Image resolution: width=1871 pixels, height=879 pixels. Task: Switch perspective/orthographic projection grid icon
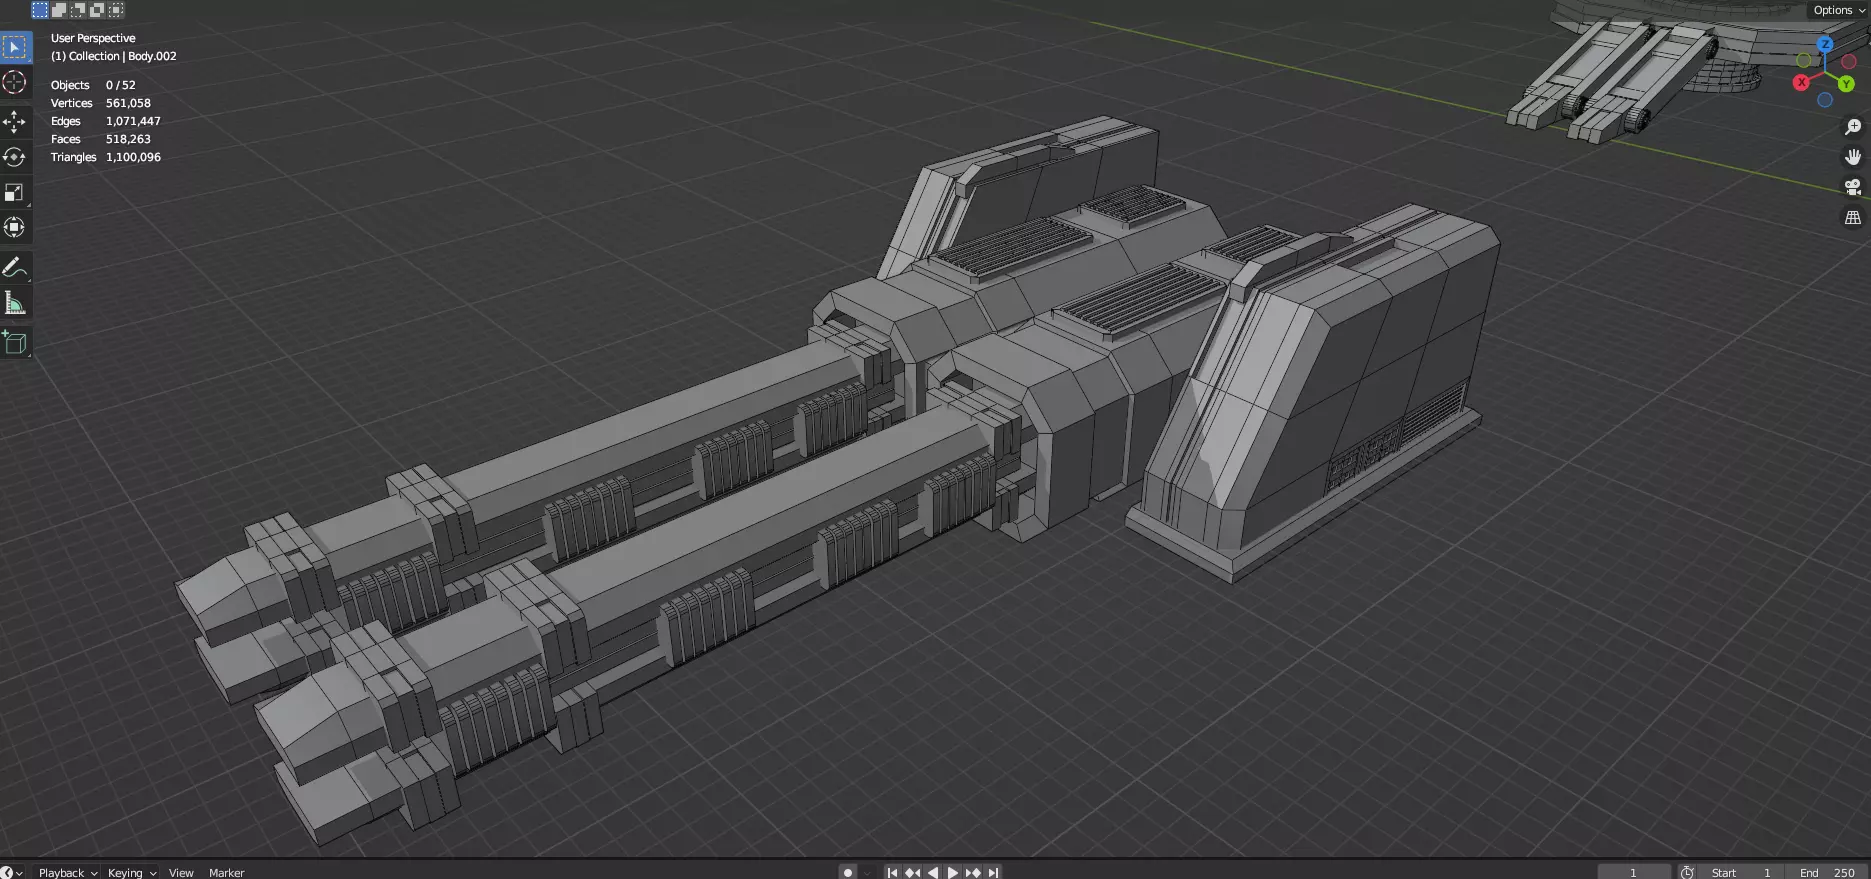click(1853, 217)
